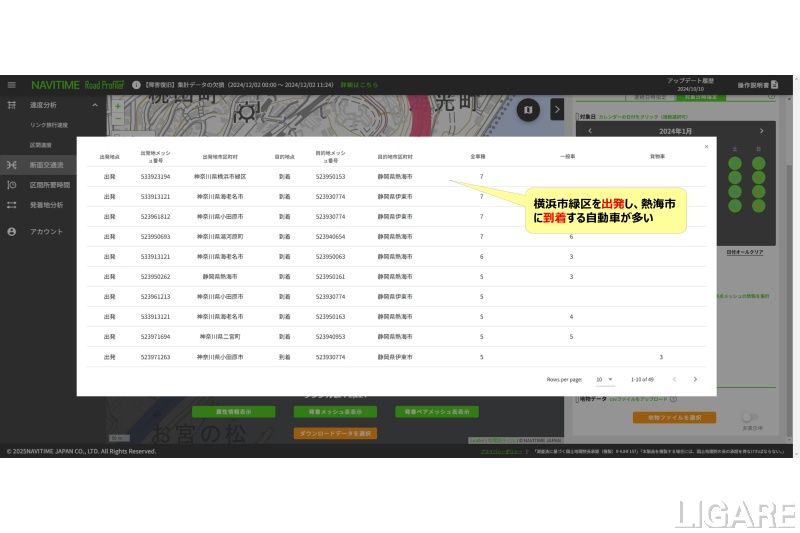The height and width of the screenshot is (533, 800).
Task: Click the ダウンロードデータを選択 orange button
Action: (335, 433)
